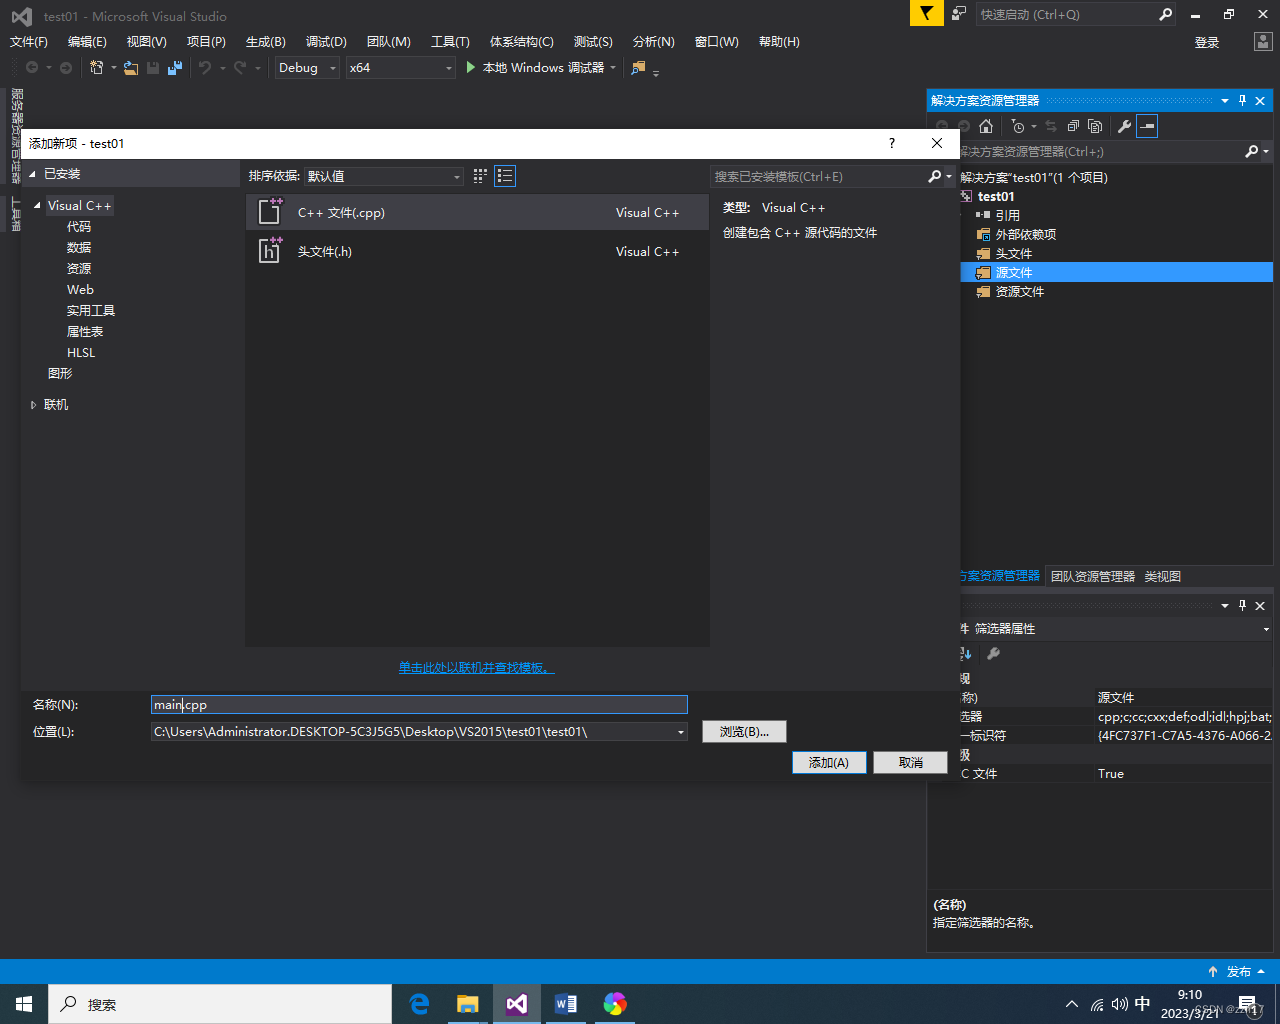Open the 调试(D) menu

point(326,41)
